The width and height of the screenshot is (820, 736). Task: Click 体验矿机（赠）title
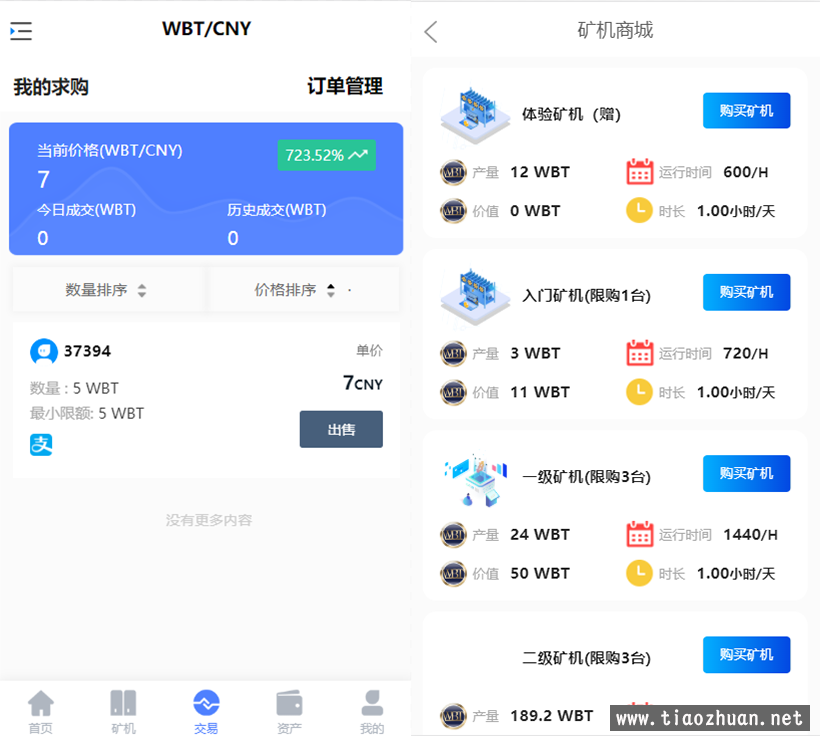[x=571, y=114]
